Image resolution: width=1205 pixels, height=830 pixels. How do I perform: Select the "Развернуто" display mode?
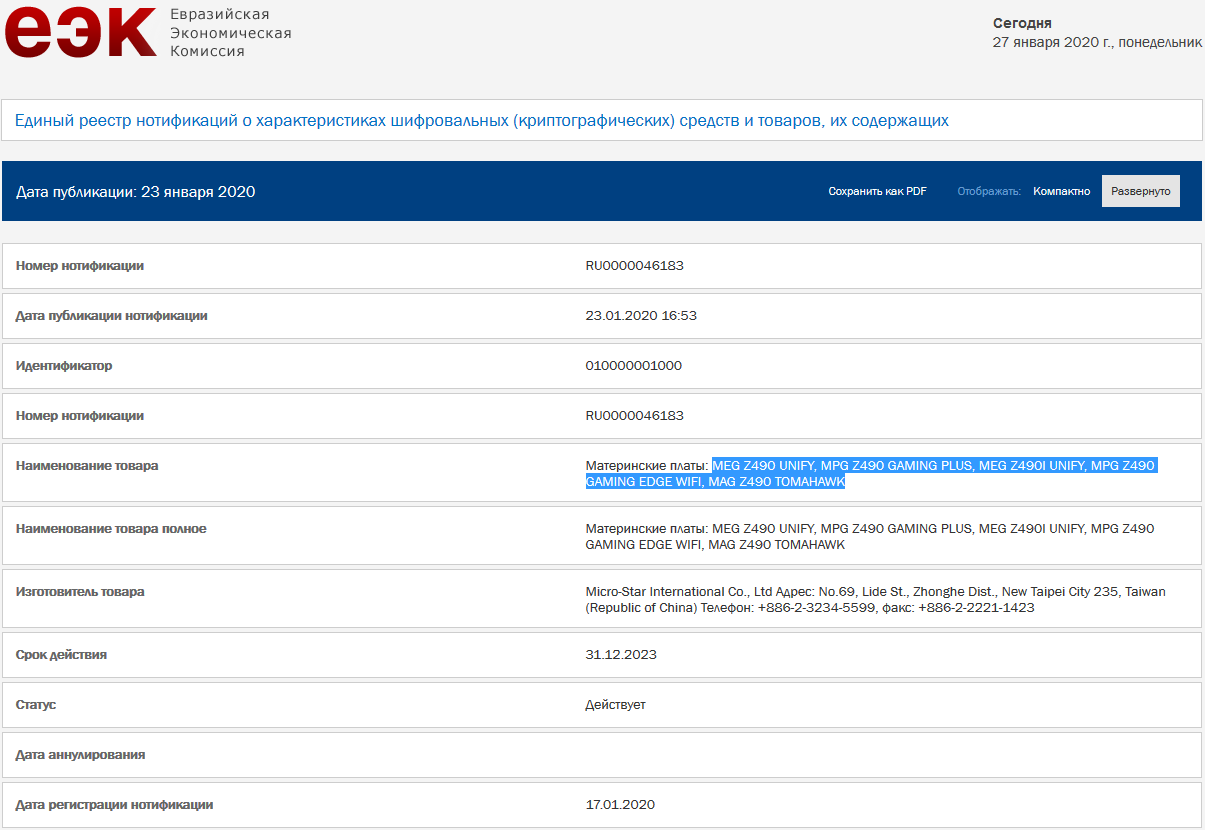pos(1141,191)
